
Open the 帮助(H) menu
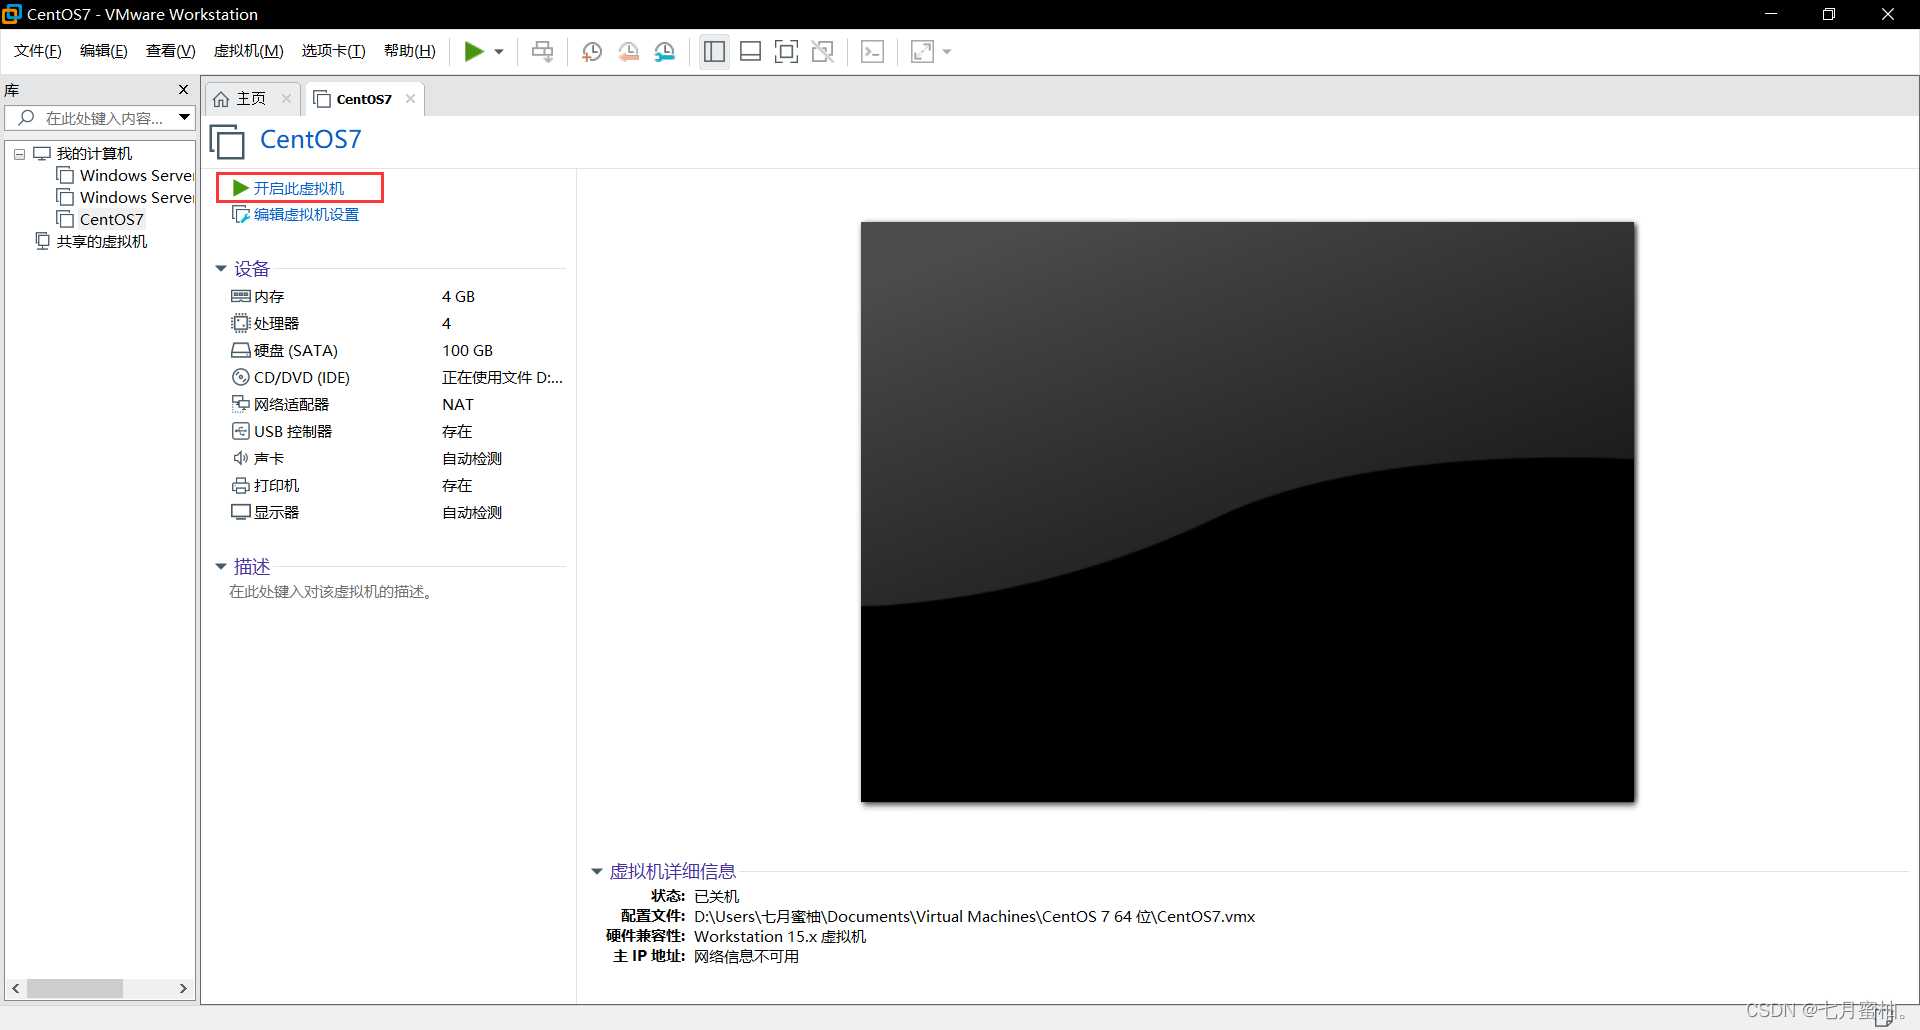coord(410,51)
